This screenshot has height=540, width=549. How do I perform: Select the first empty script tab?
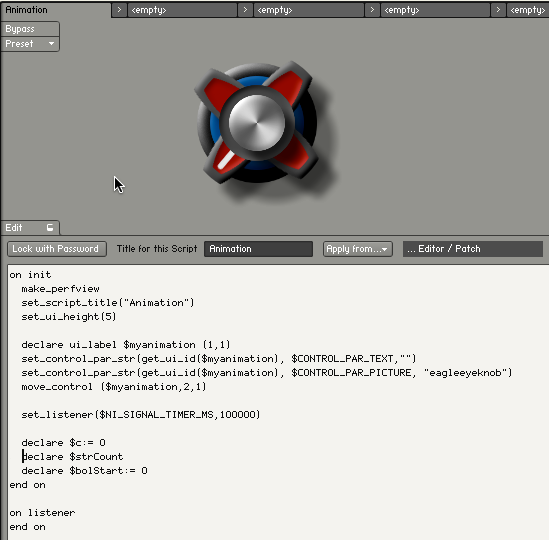coord(182,10)
